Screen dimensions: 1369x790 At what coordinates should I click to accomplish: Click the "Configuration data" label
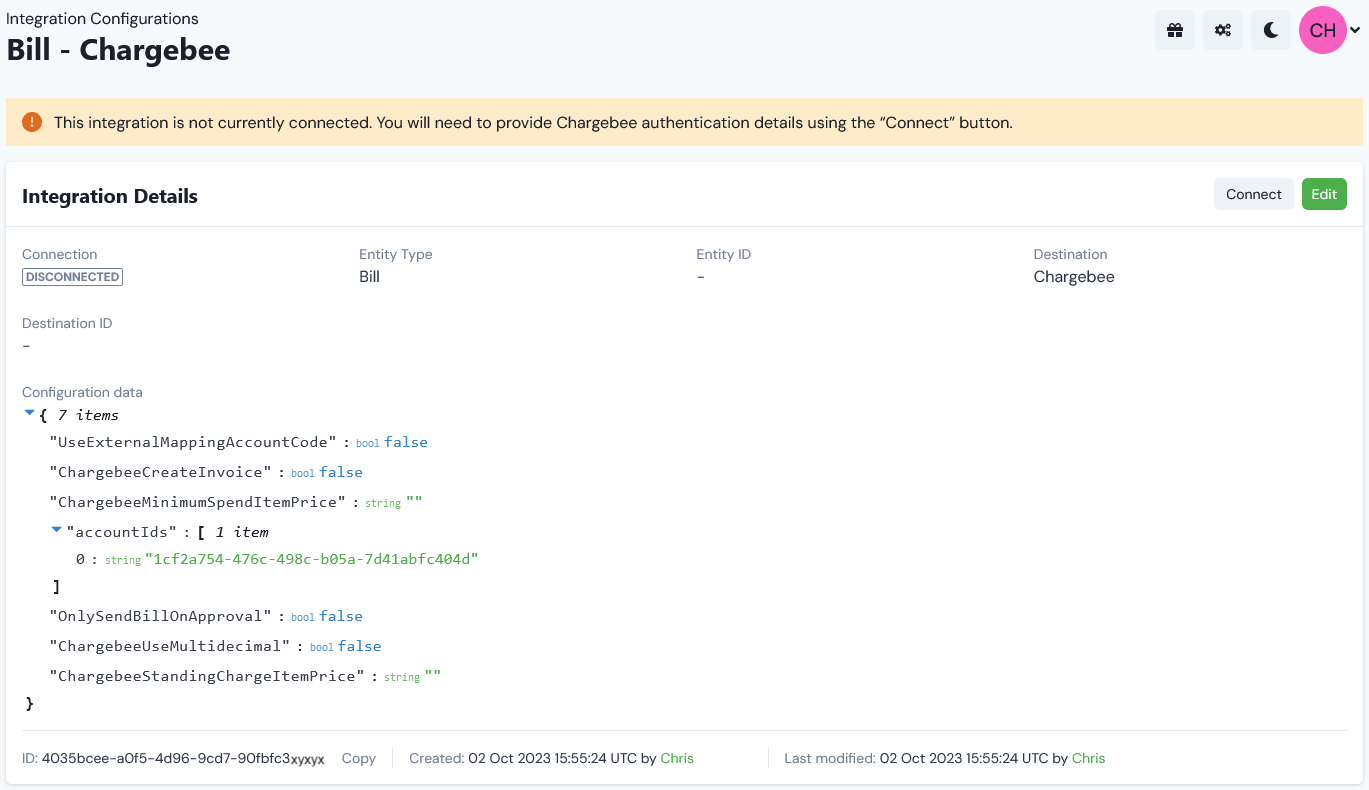click(x=82, y=392)
